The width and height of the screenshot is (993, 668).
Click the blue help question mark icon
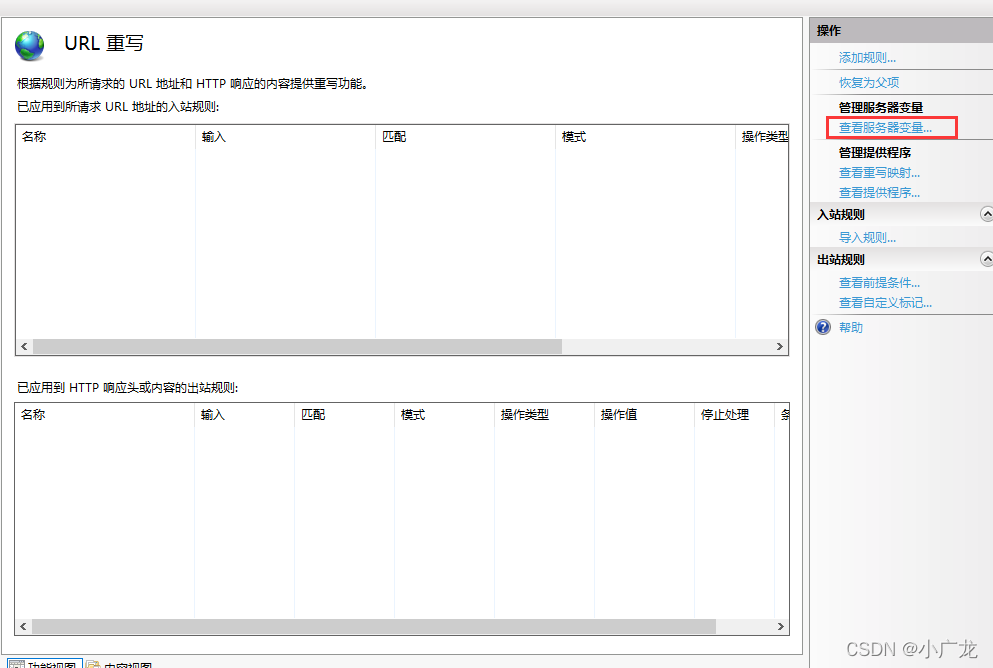pyautogui.click(x=823, y=327)
